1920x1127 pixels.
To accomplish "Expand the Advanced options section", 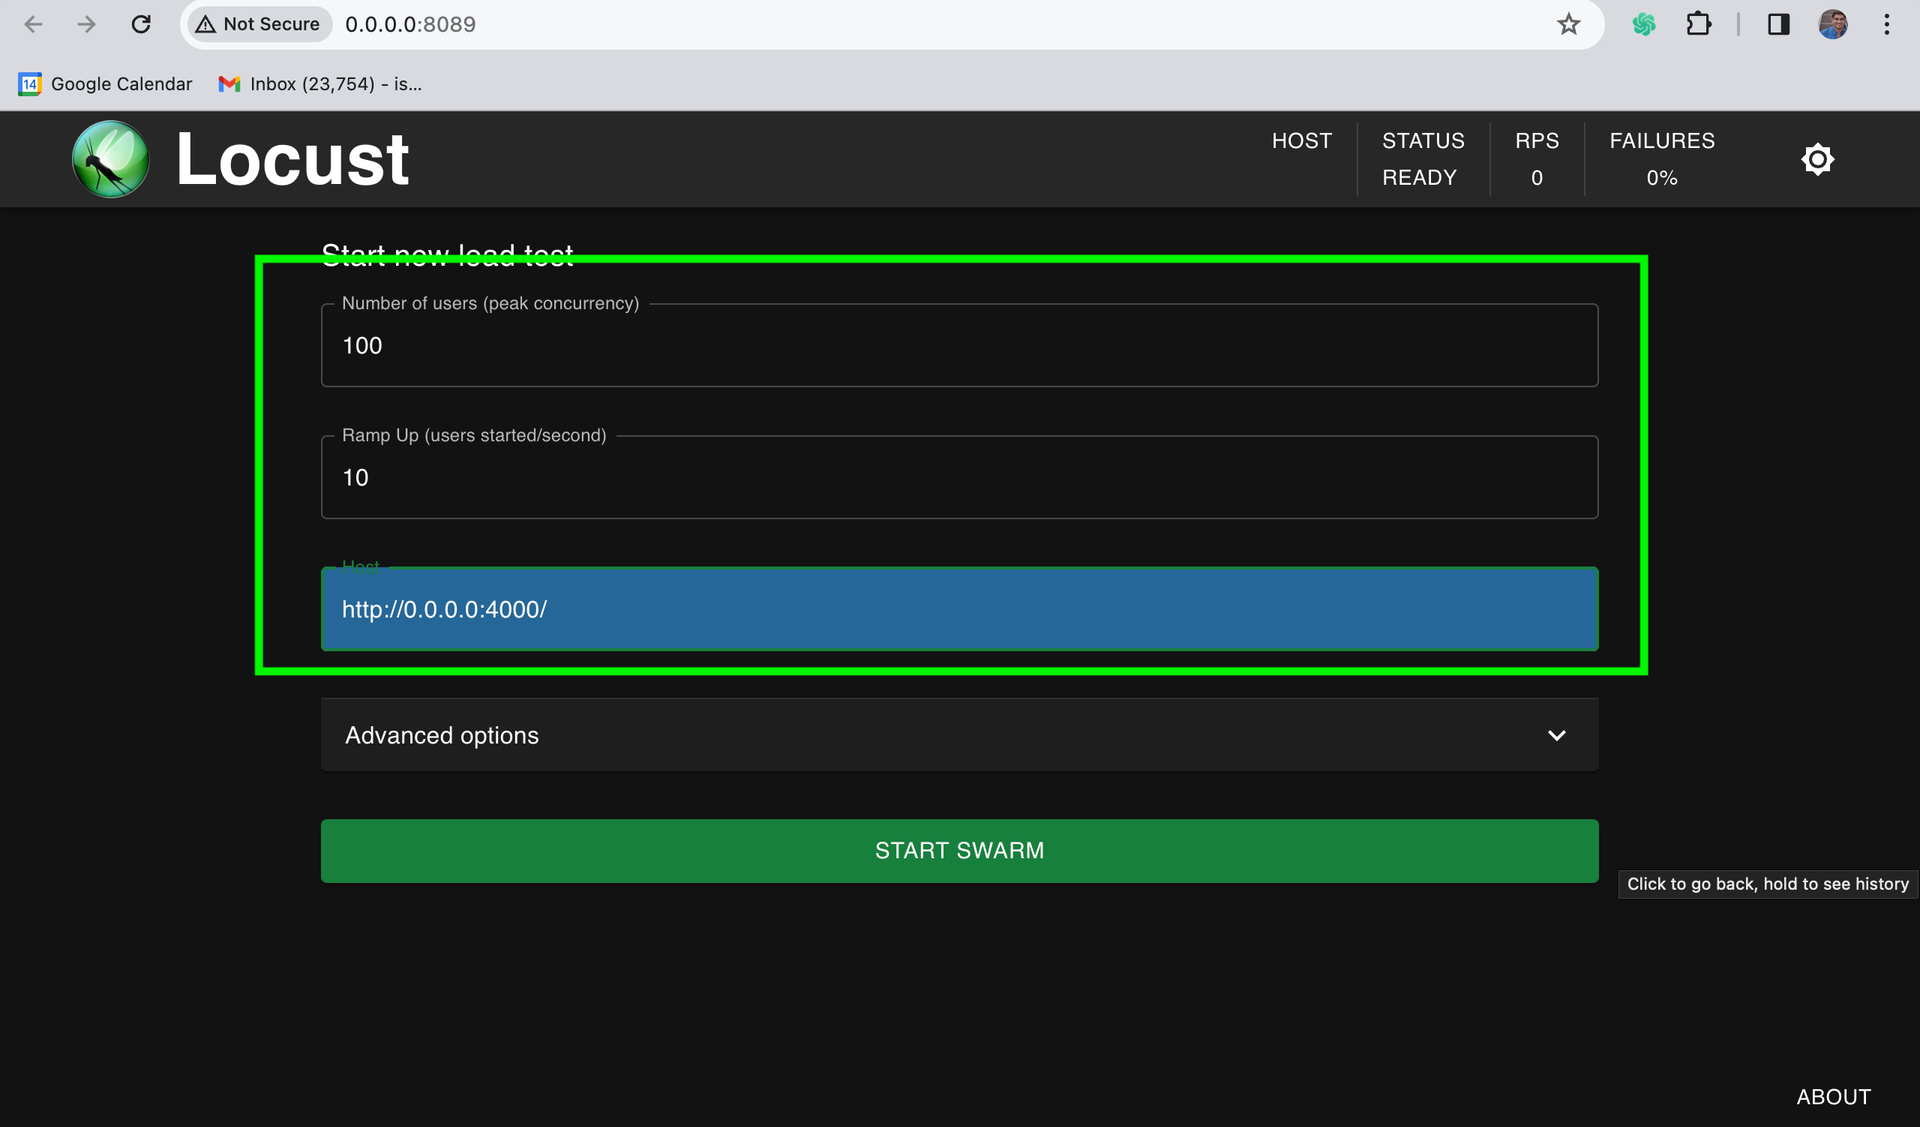I will pyautogui.click(x=442, y=735).
